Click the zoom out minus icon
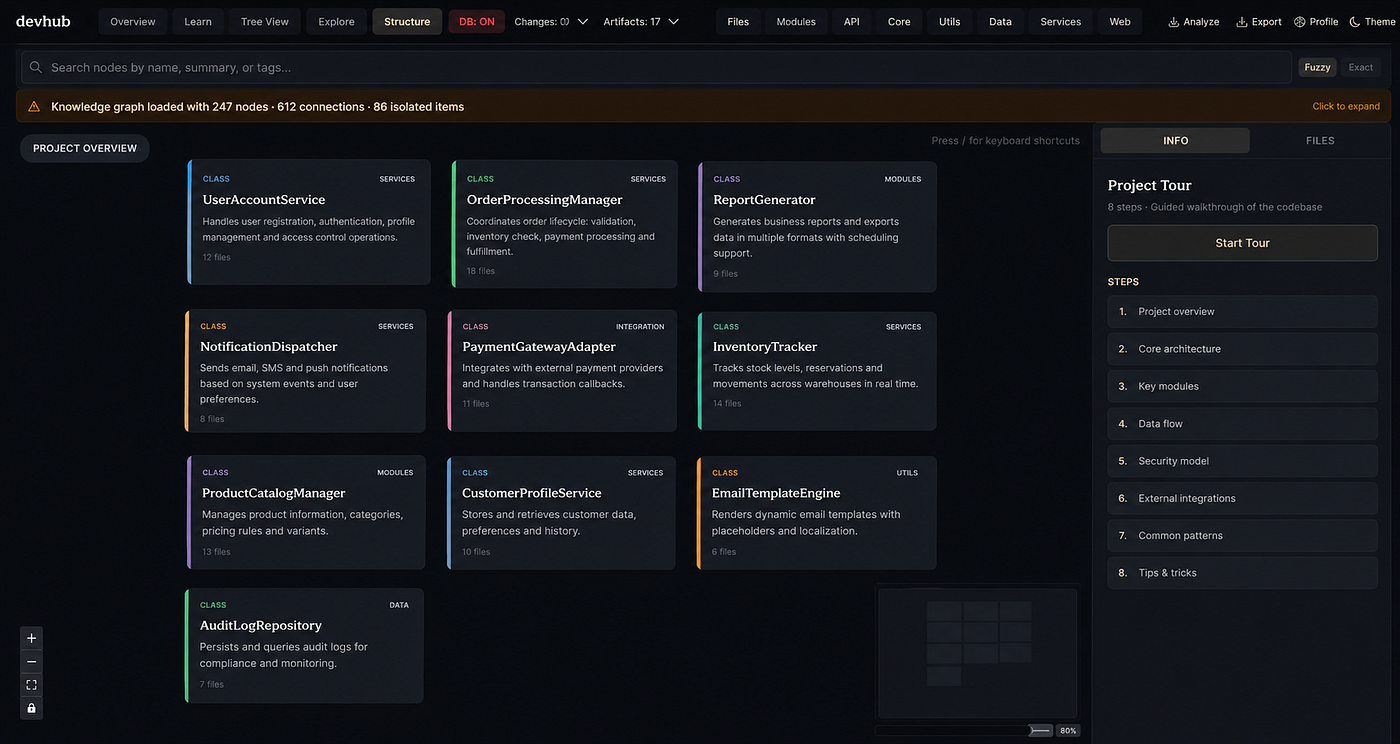1400x744 pixels. (x=32, y=662)
